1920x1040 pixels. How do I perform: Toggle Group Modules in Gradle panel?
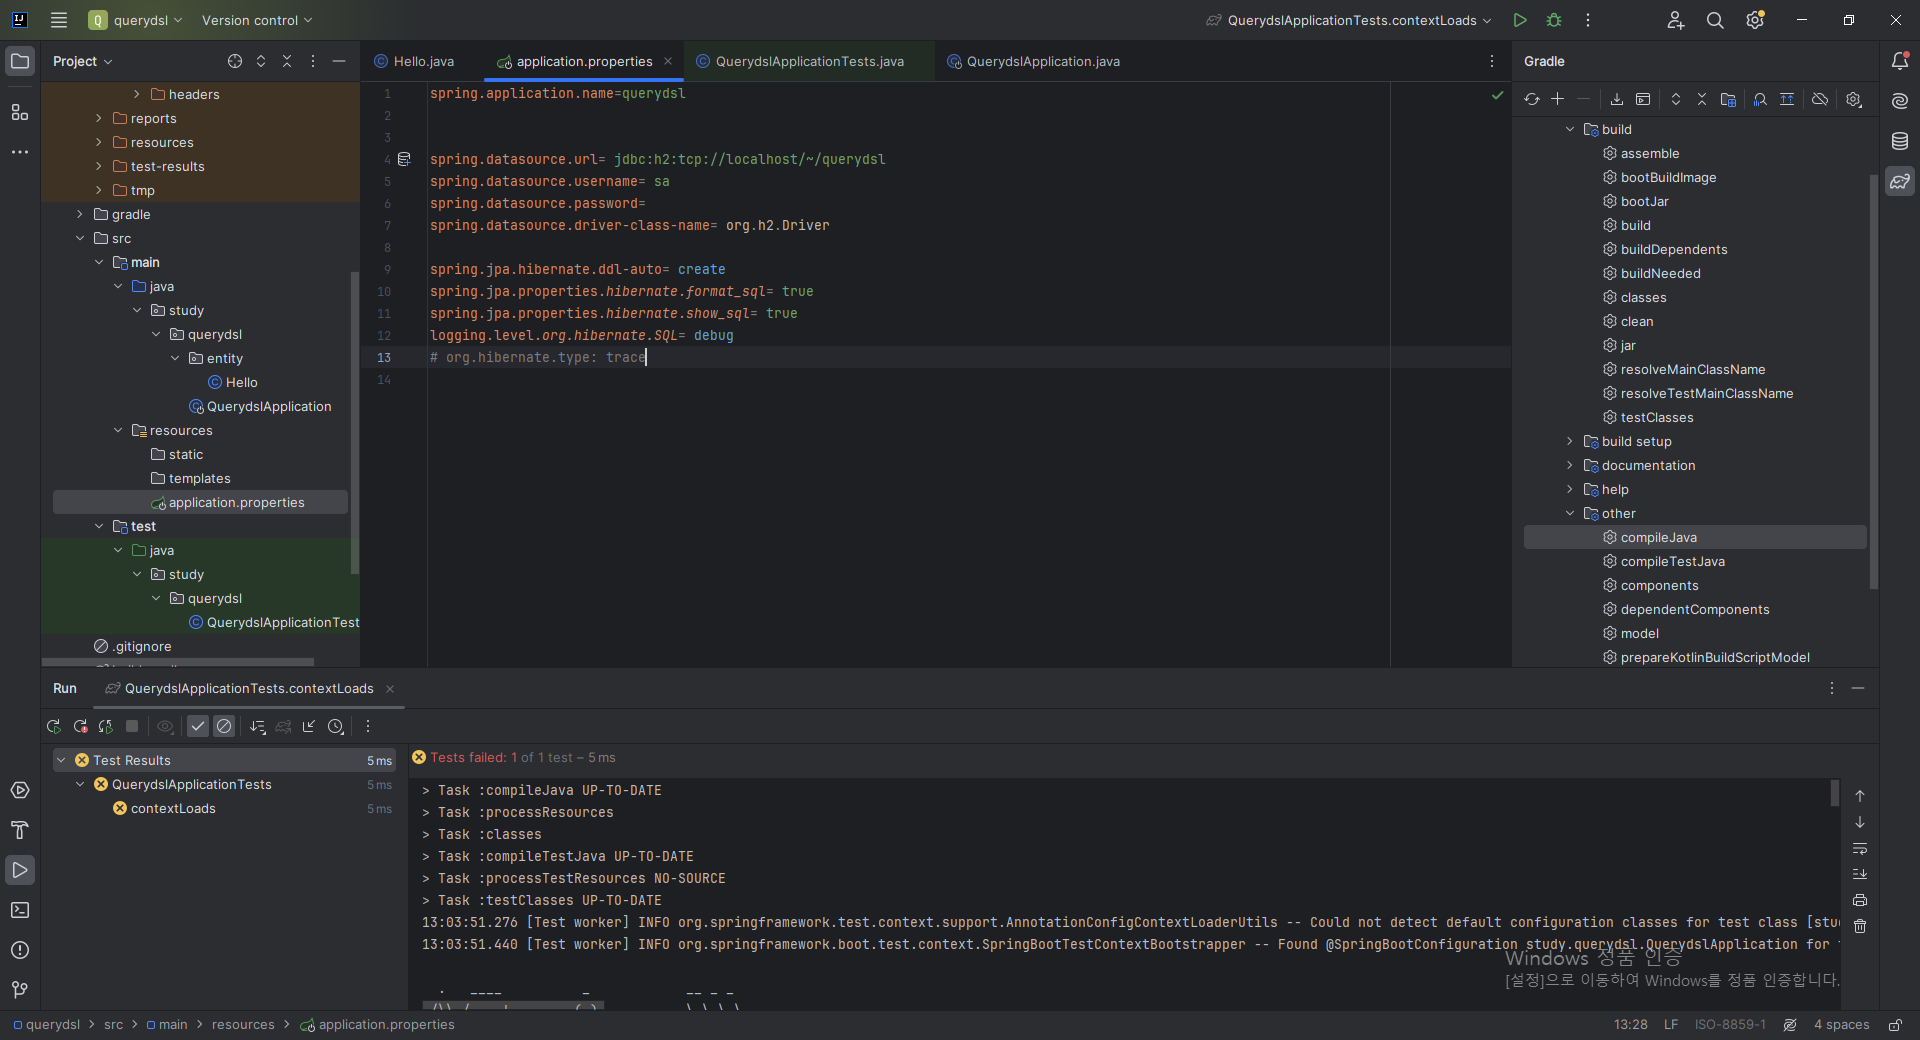click(1728, 99)
